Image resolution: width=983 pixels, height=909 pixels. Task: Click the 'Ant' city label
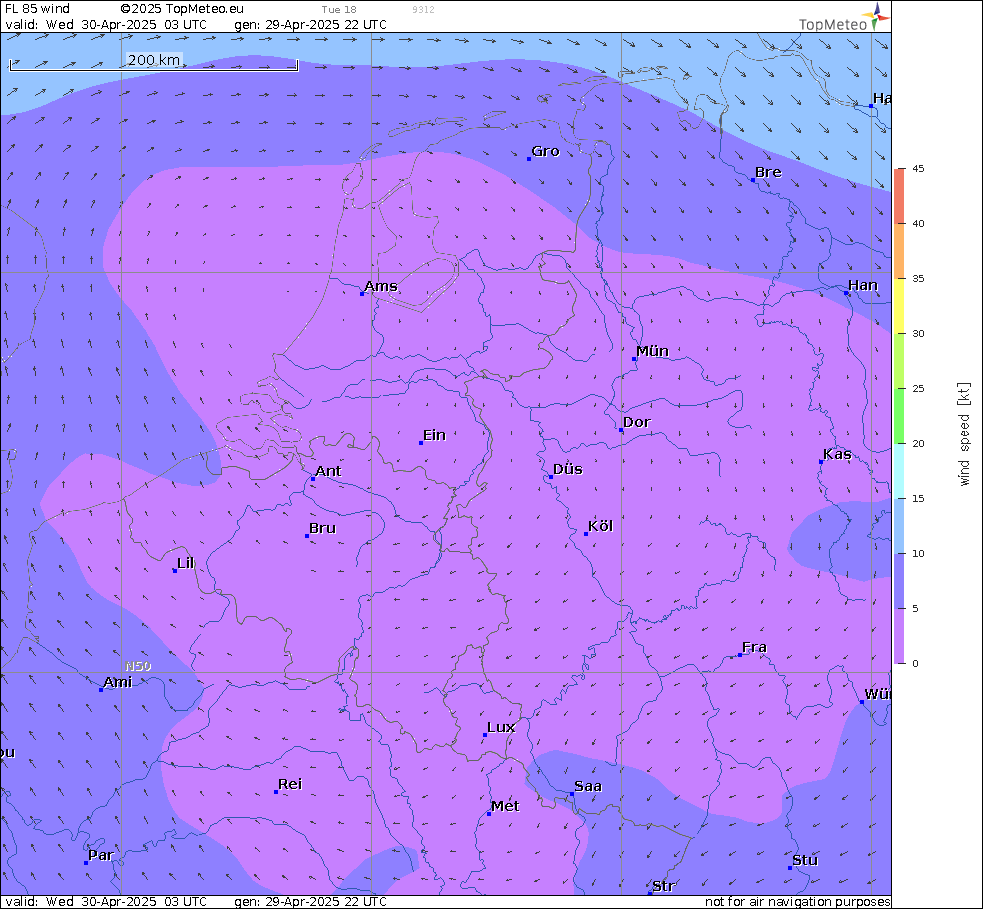(328, 471)
